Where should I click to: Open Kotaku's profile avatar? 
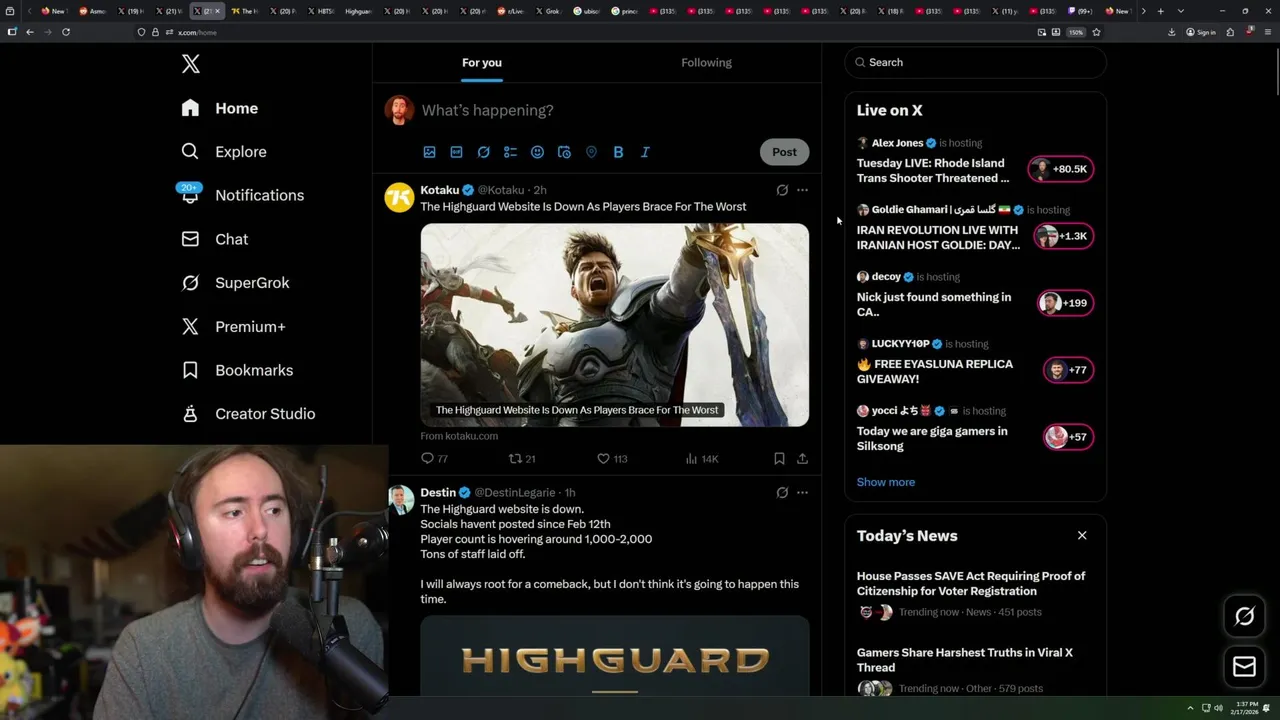click(x=399, y=197)
